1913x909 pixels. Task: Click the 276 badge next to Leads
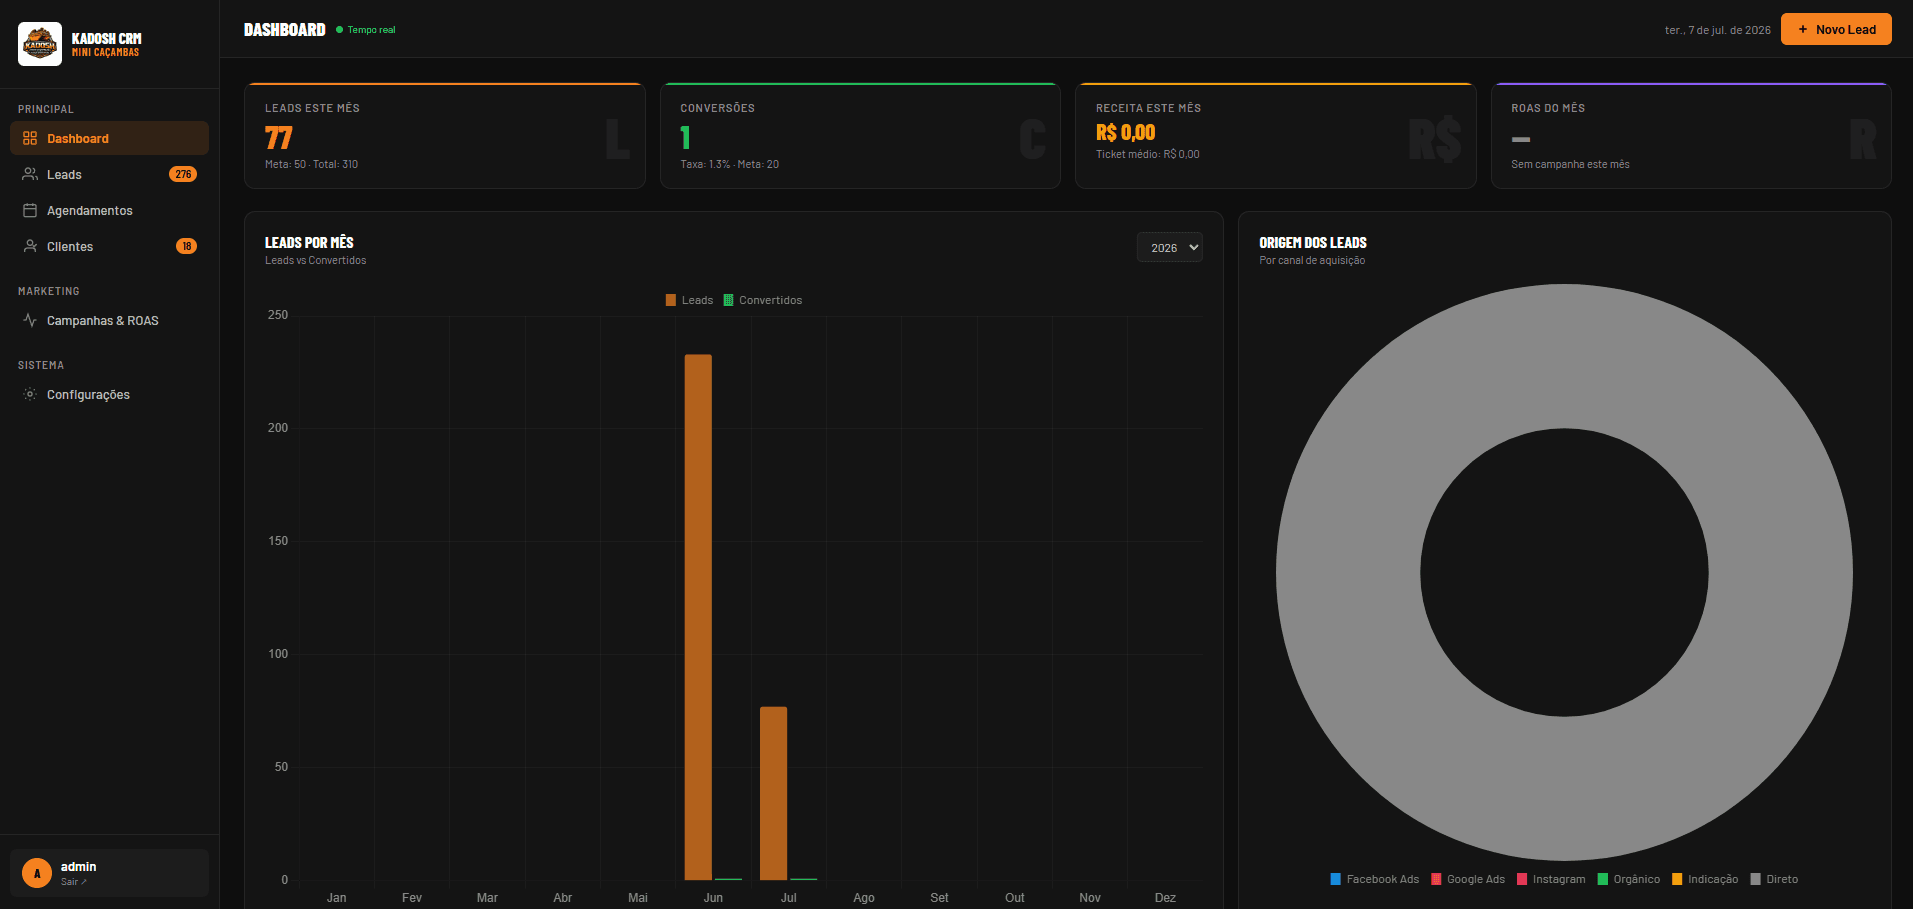point(183,174)
